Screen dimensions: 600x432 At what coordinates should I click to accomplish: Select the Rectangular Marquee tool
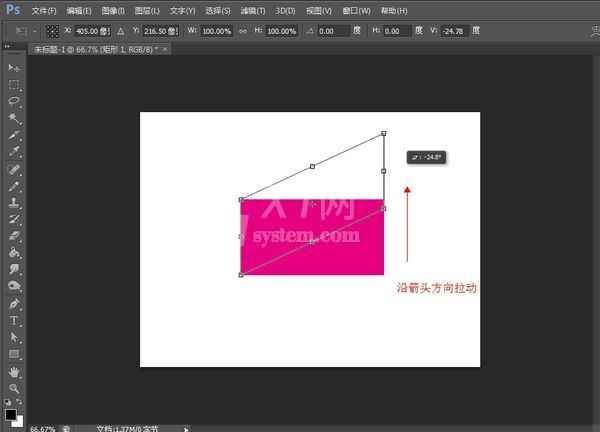(14, 85)
